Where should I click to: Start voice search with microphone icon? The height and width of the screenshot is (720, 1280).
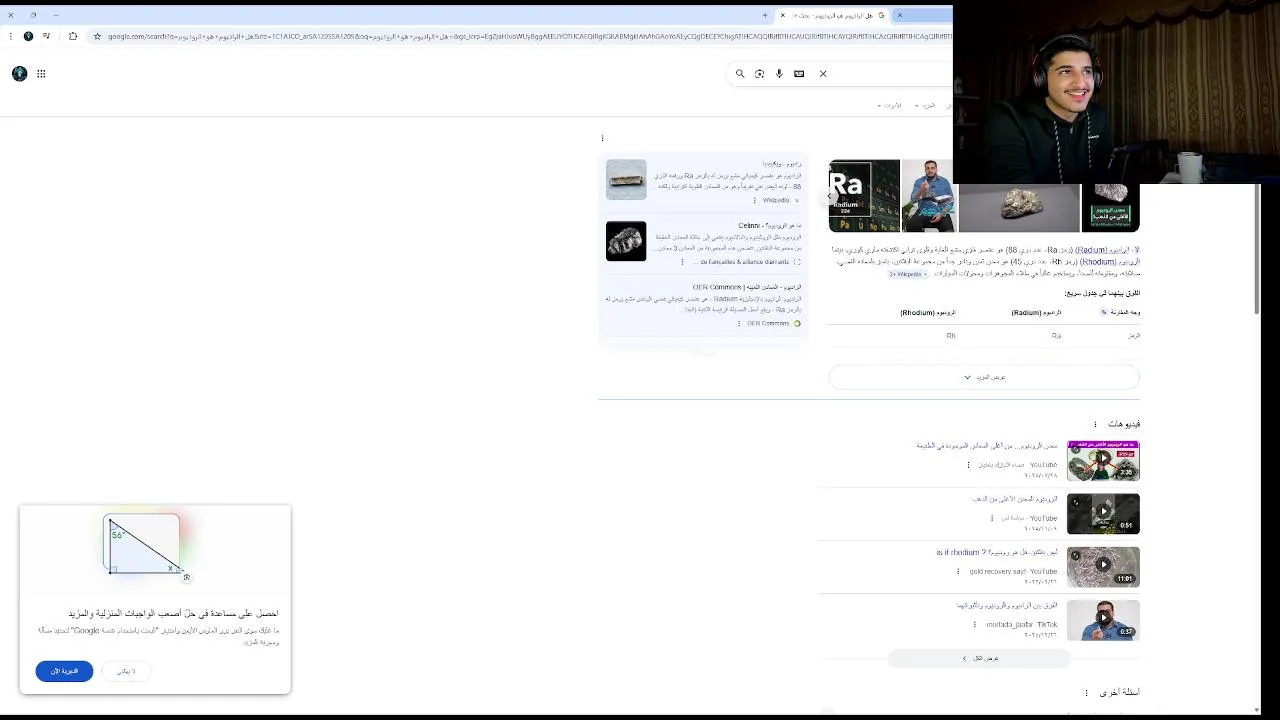779,73
